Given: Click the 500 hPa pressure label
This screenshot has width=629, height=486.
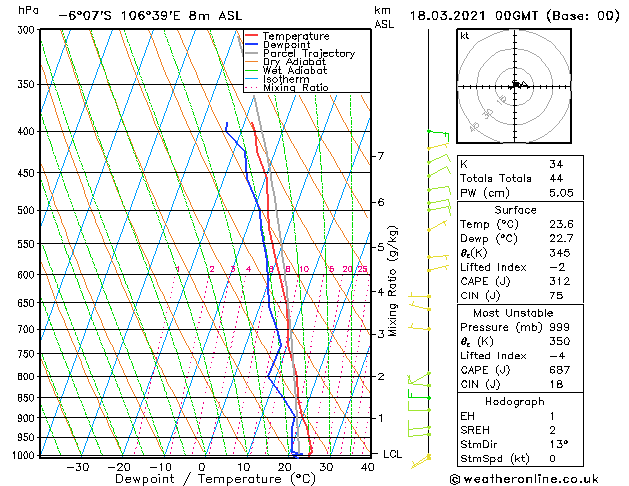Looking at the screenshot, I should [x=26, y=210].
